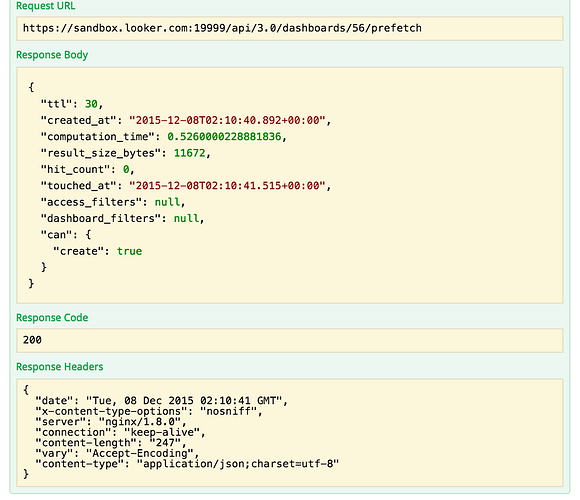Click the access_filters null value
Image resolution: width=580 pixels, height=500 pixels.
[x=167, y=202]
